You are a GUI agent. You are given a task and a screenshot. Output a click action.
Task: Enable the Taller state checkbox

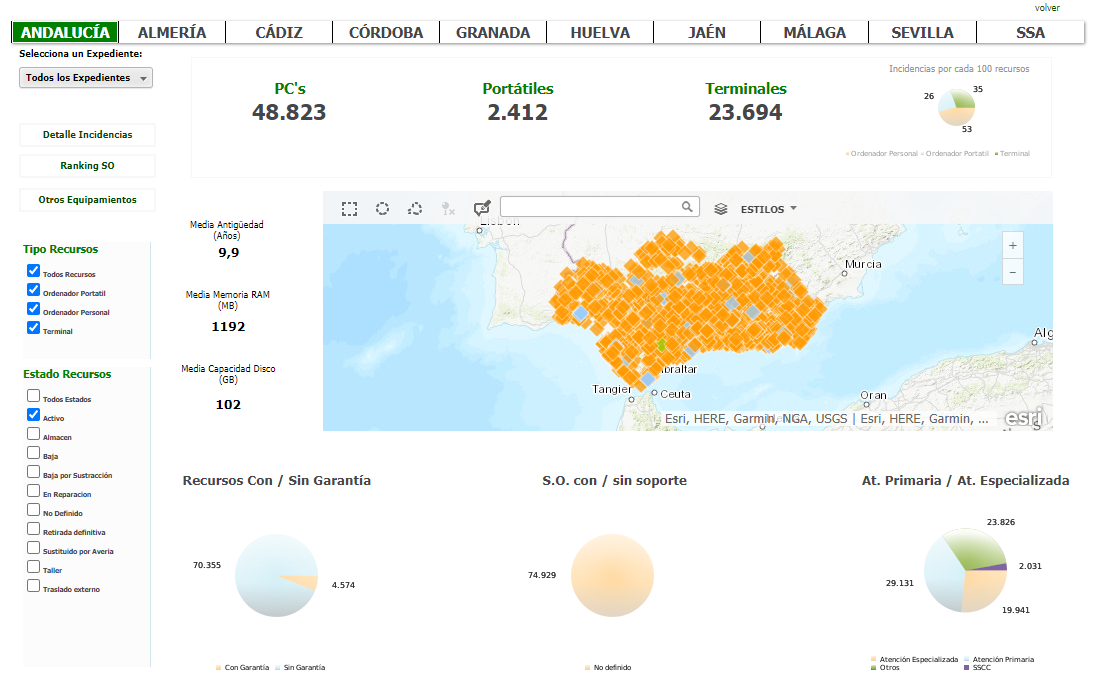(33, 567)
